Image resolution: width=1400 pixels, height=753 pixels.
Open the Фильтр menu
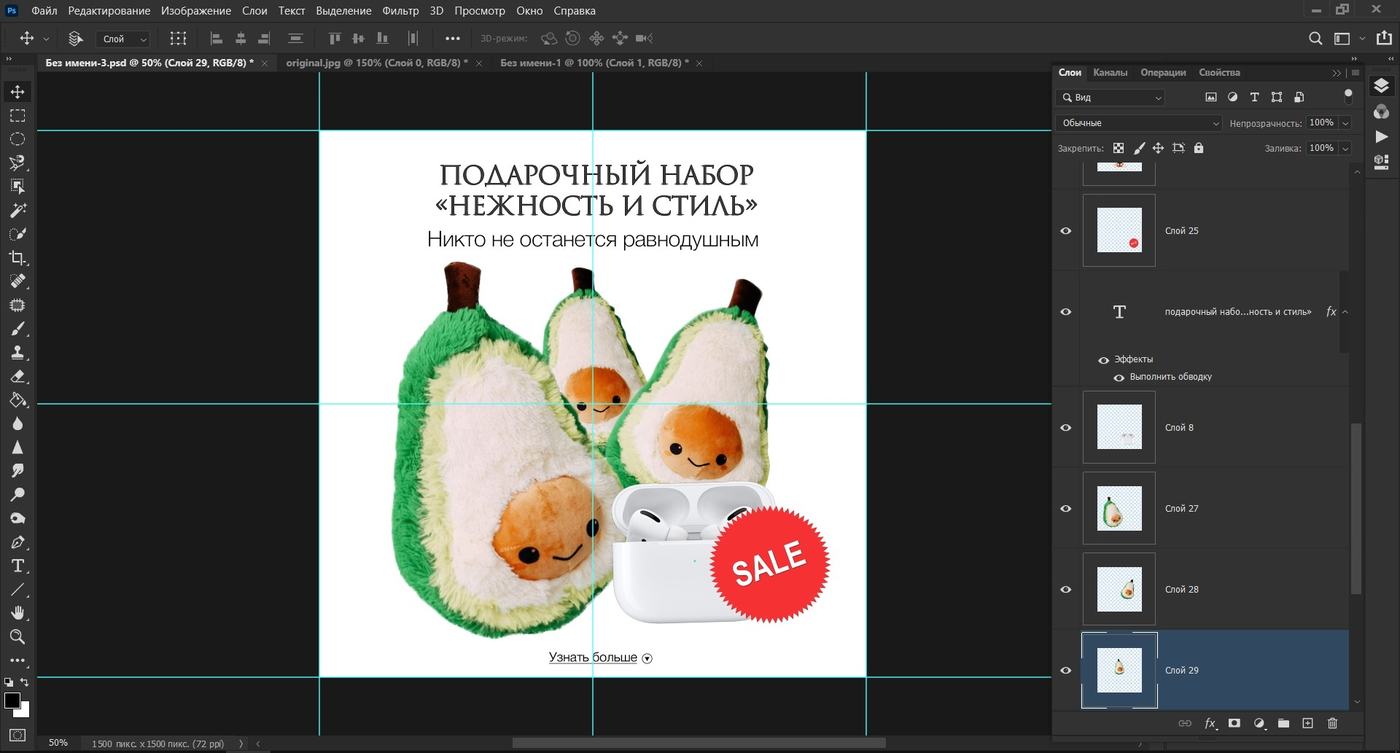[400, 11]
